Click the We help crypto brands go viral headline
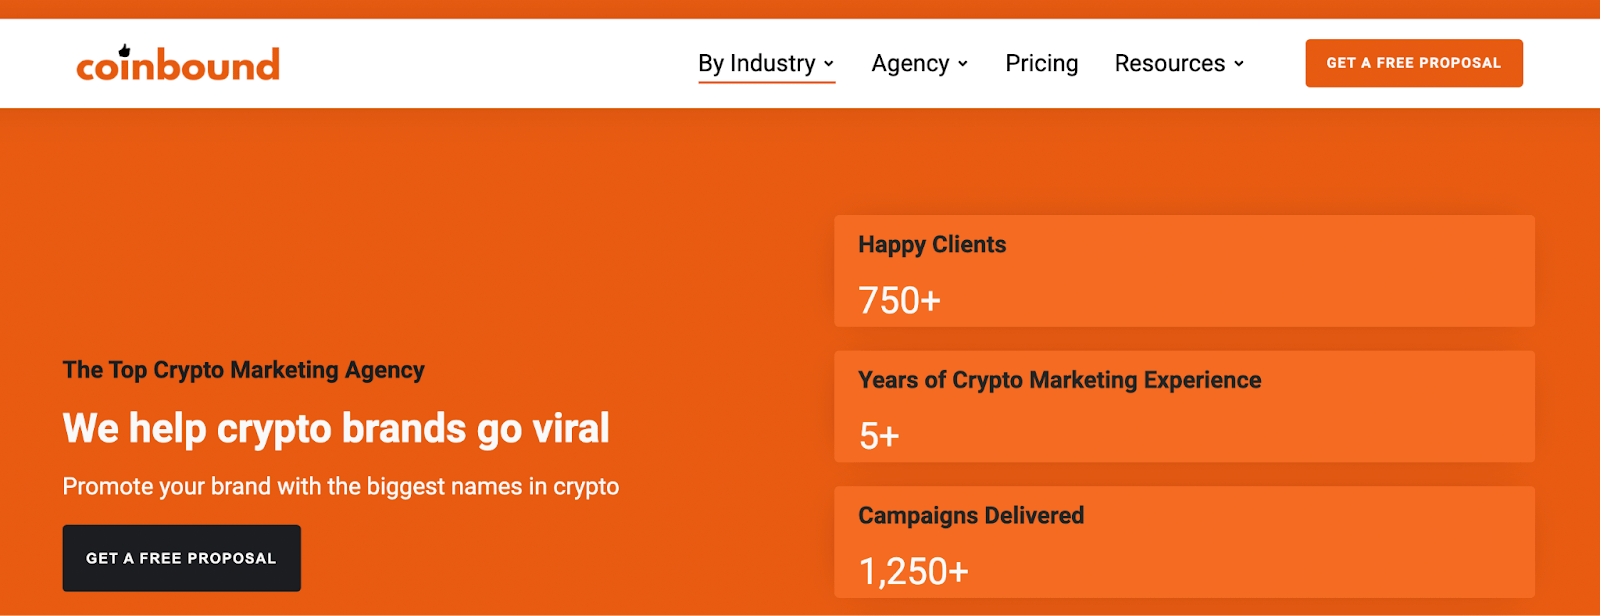This screenshot has width=1600, height=616. [x=336, y=429]
